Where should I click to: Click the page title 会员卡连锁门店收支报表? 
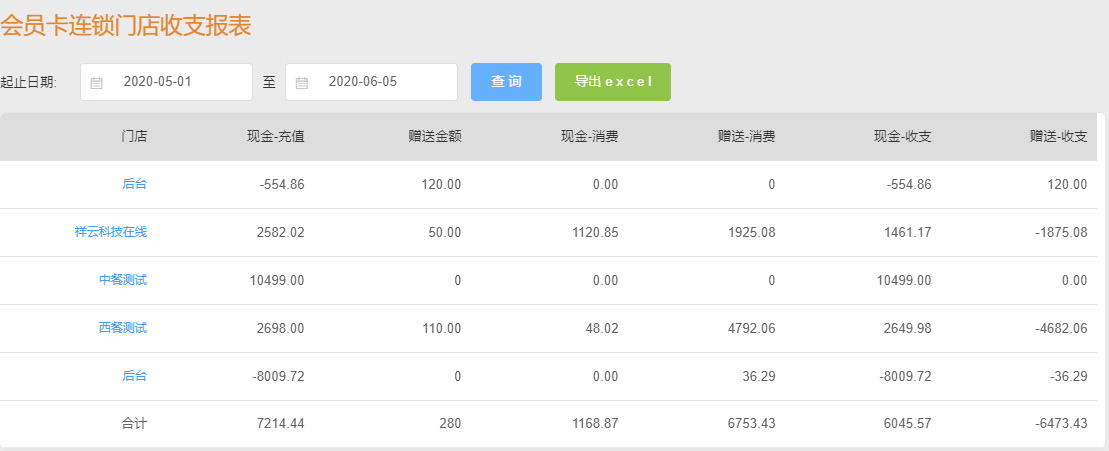(x=125, y=26)
